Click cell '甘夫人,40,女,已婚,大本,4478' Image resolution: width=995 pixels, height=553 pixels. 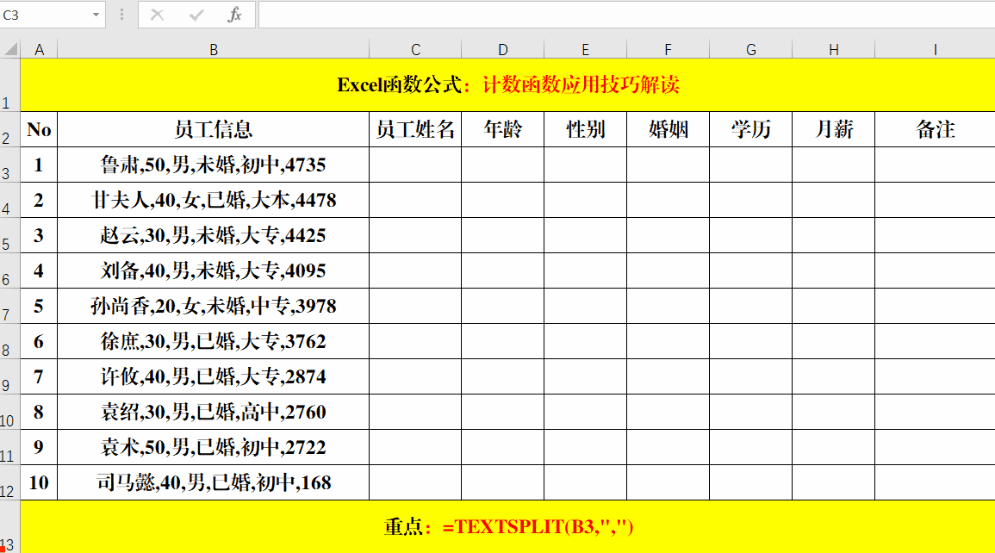214,201
